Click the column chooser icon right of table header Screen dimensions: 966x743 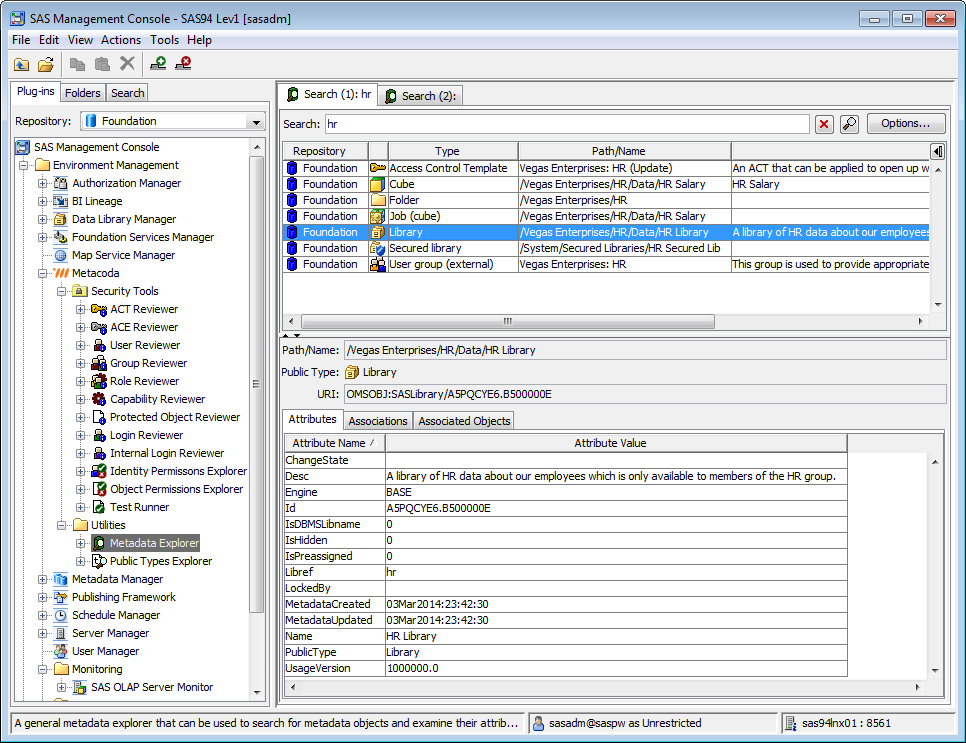938,151
